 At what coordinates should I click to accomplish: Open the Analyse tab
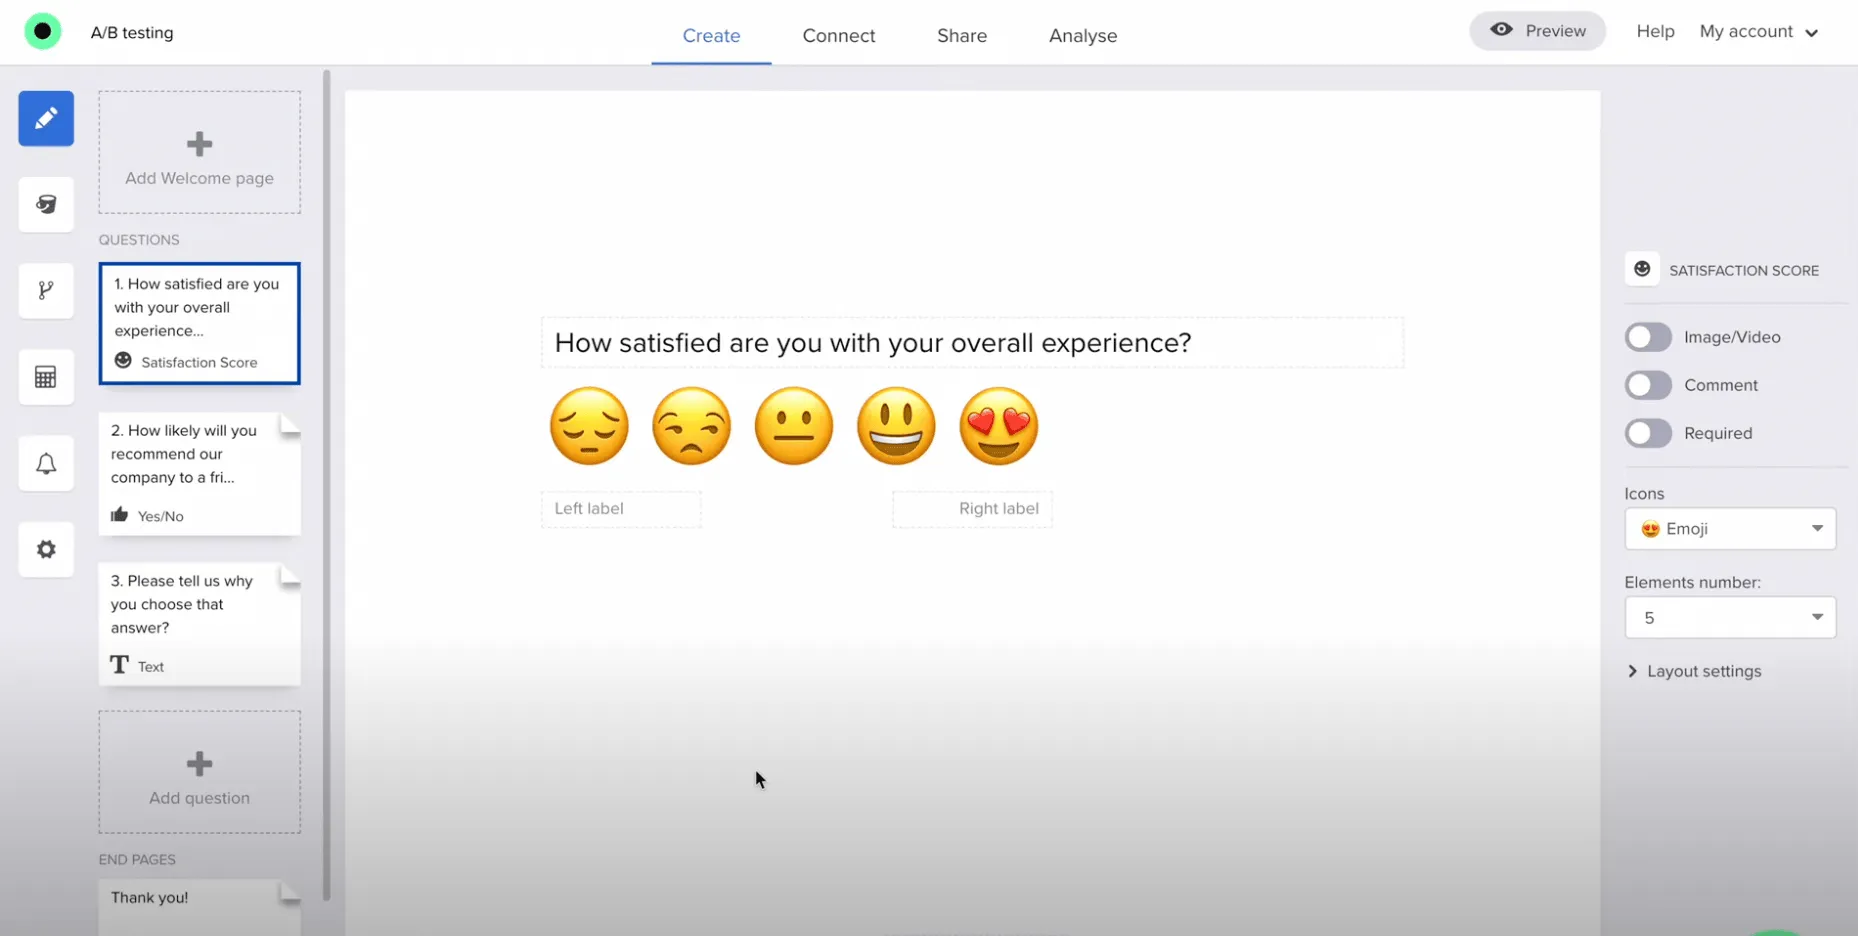tap(1082, 35)
